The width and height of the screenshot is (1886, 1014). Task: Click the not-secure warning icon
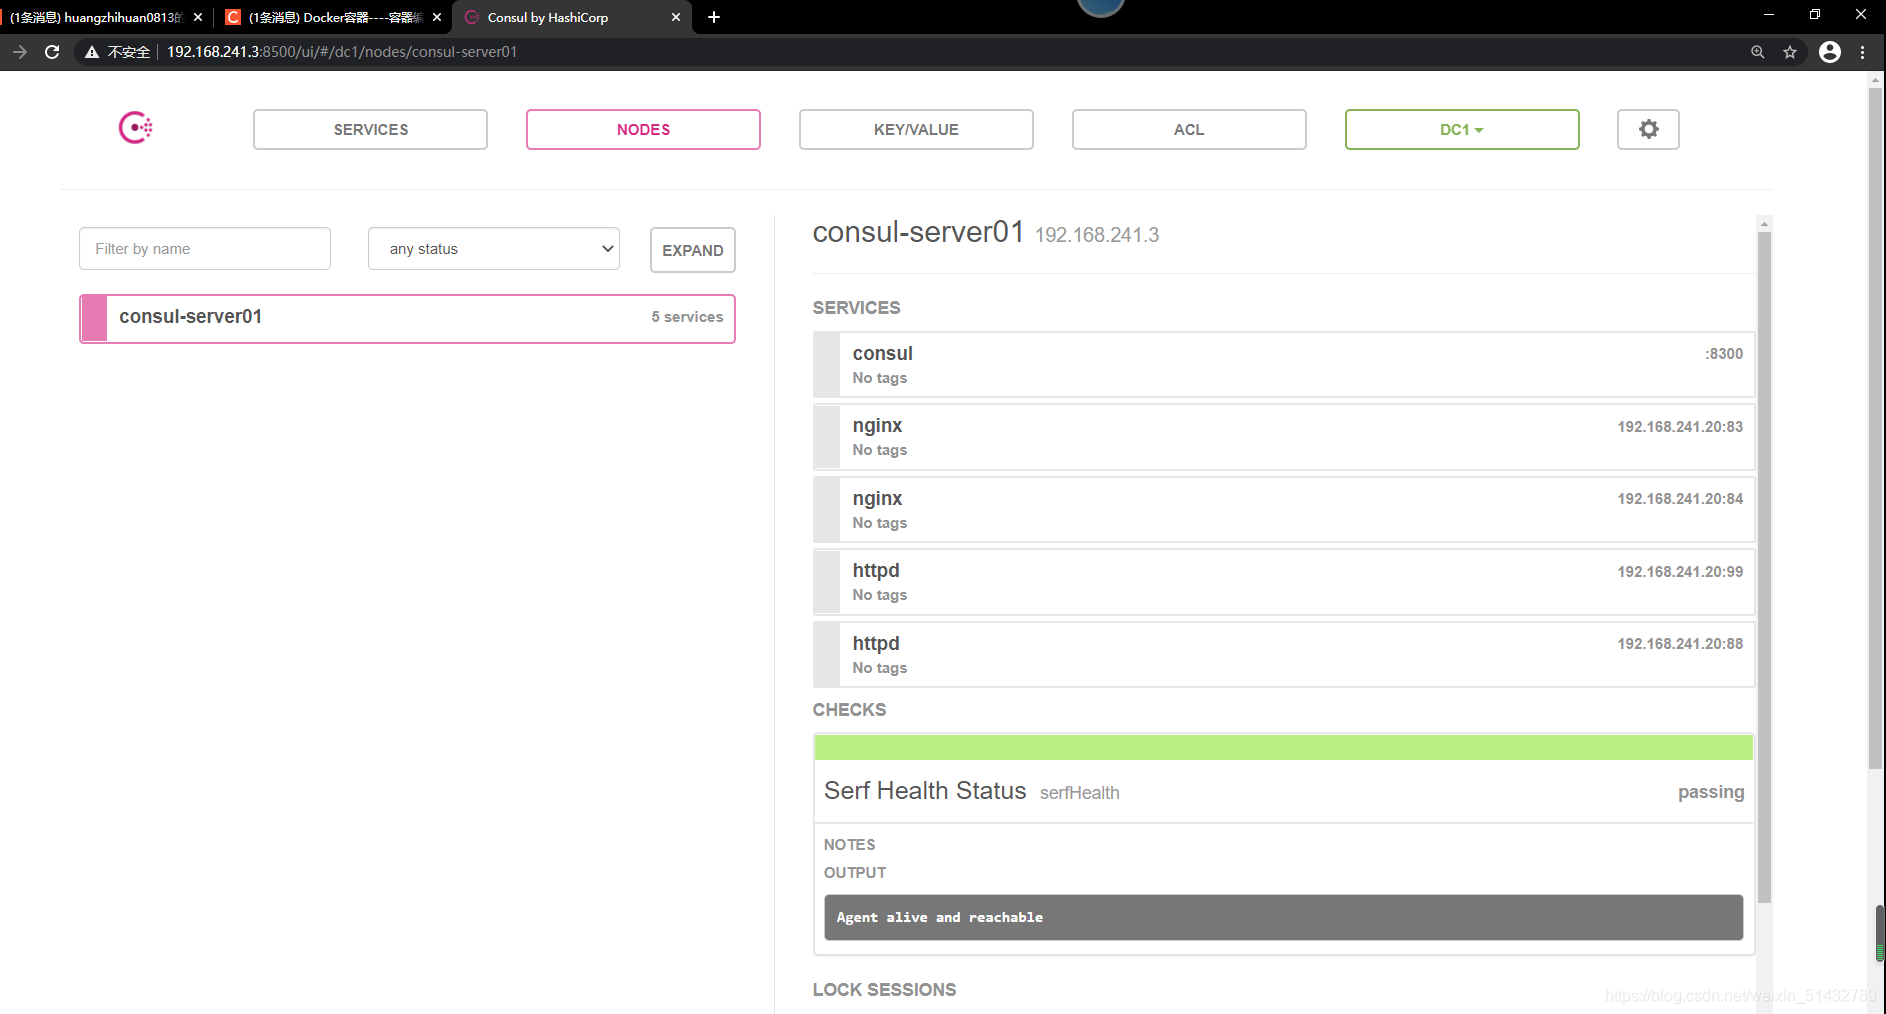coord(92,52)
